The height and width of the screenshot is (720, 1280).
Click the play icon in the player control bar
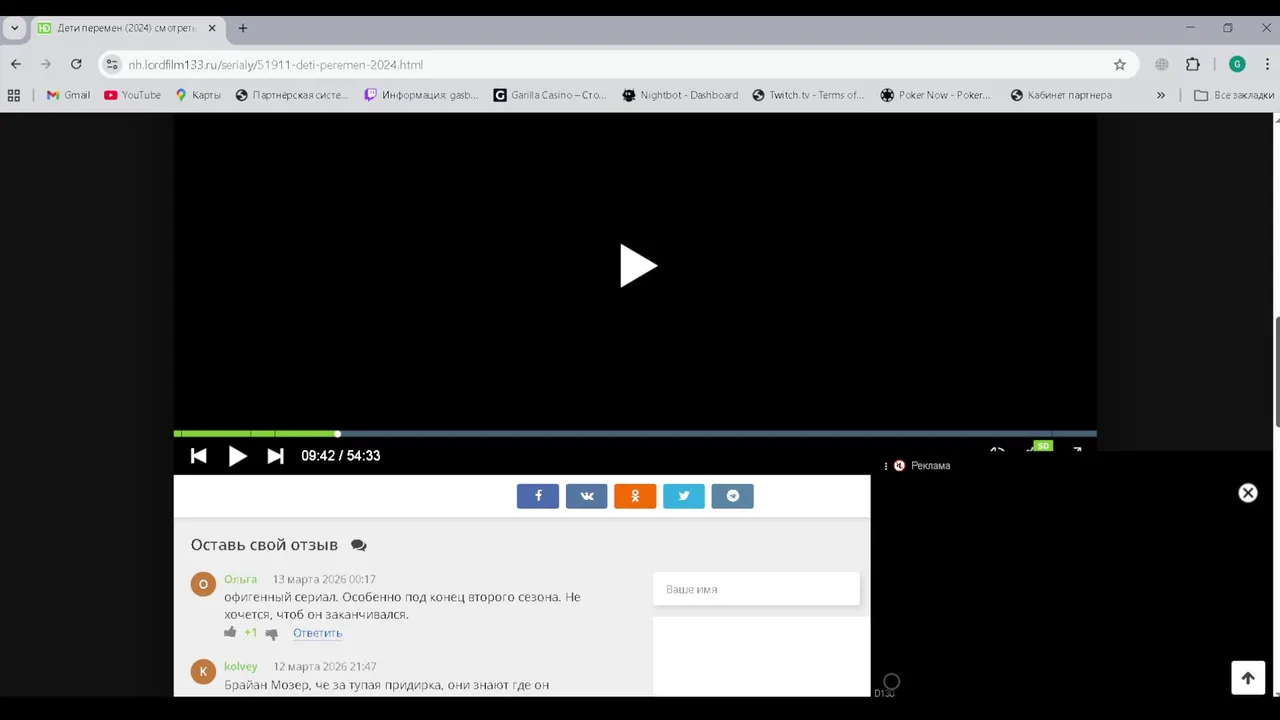click(237, 456)
